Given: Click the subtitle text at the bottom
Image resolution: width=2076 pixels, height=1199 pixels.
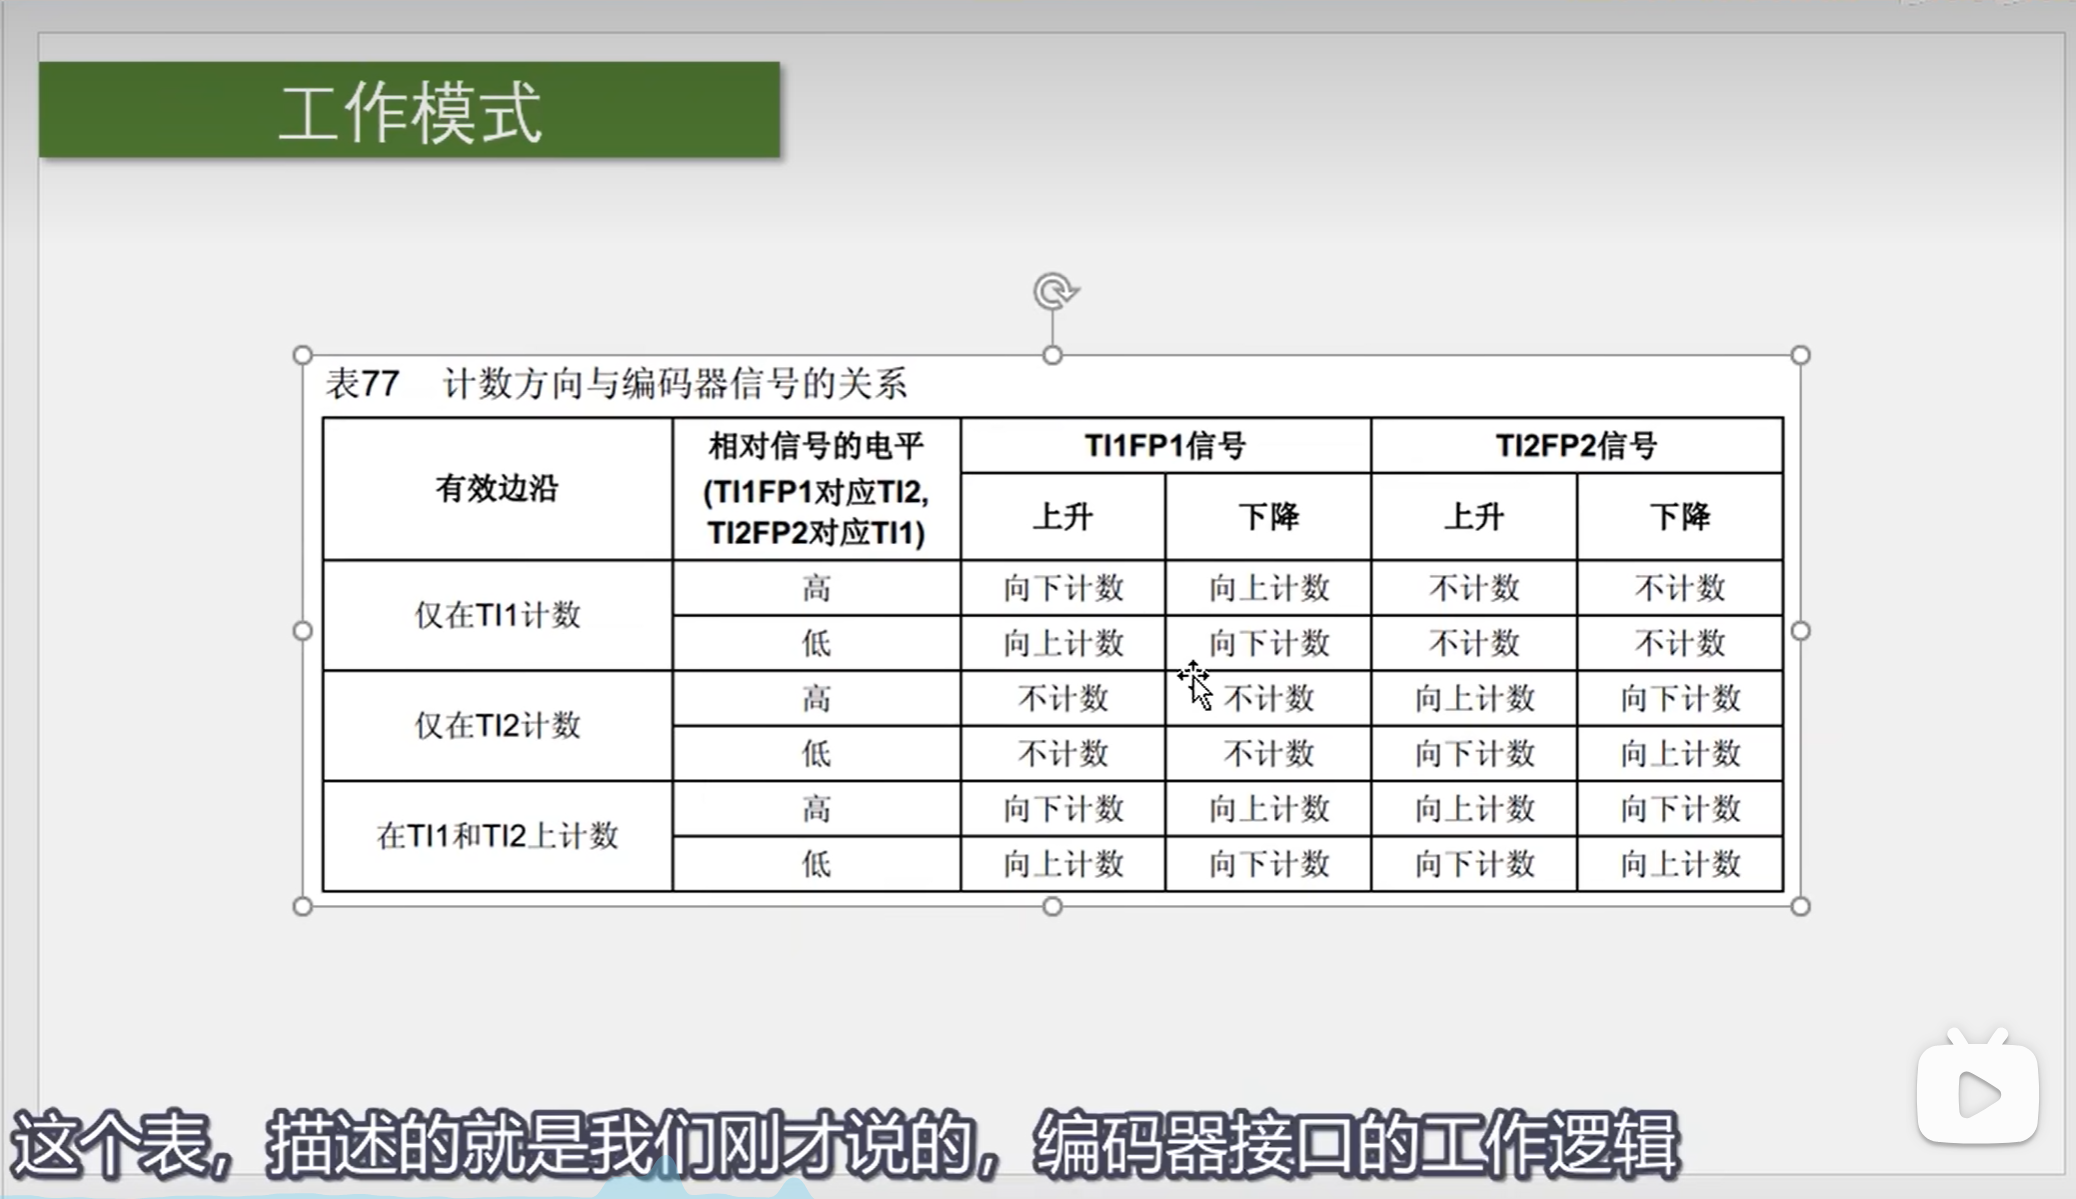Looking at the screenshot, I should [845, 1144].
